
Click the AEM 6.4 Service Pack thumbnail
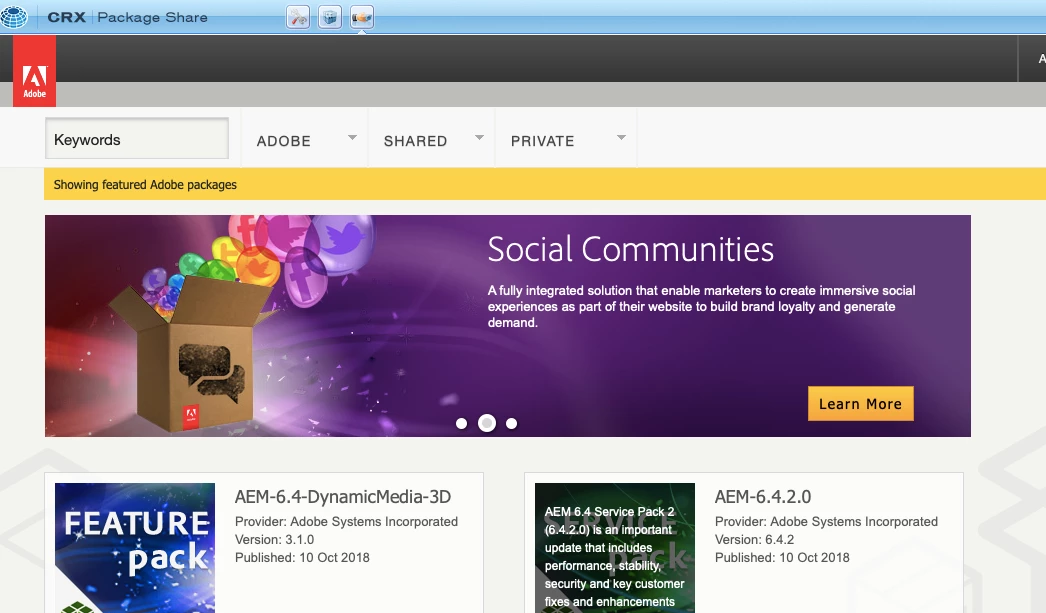pyautogui.click(x=615, y=548)
